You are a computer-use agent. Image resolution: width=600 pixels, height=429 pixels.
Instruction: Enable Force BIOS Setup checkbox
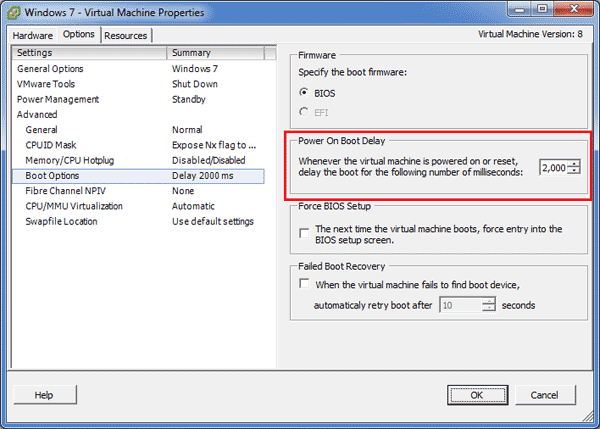(304, 233)
